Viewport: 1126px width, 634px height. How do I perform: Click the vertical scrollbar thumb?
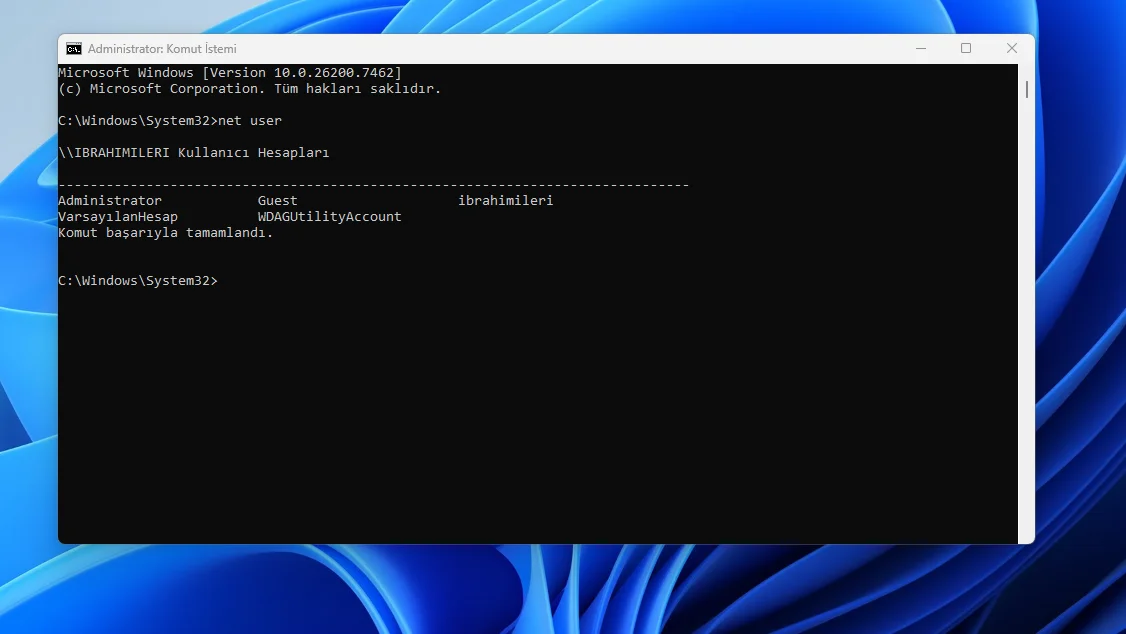1027,89
